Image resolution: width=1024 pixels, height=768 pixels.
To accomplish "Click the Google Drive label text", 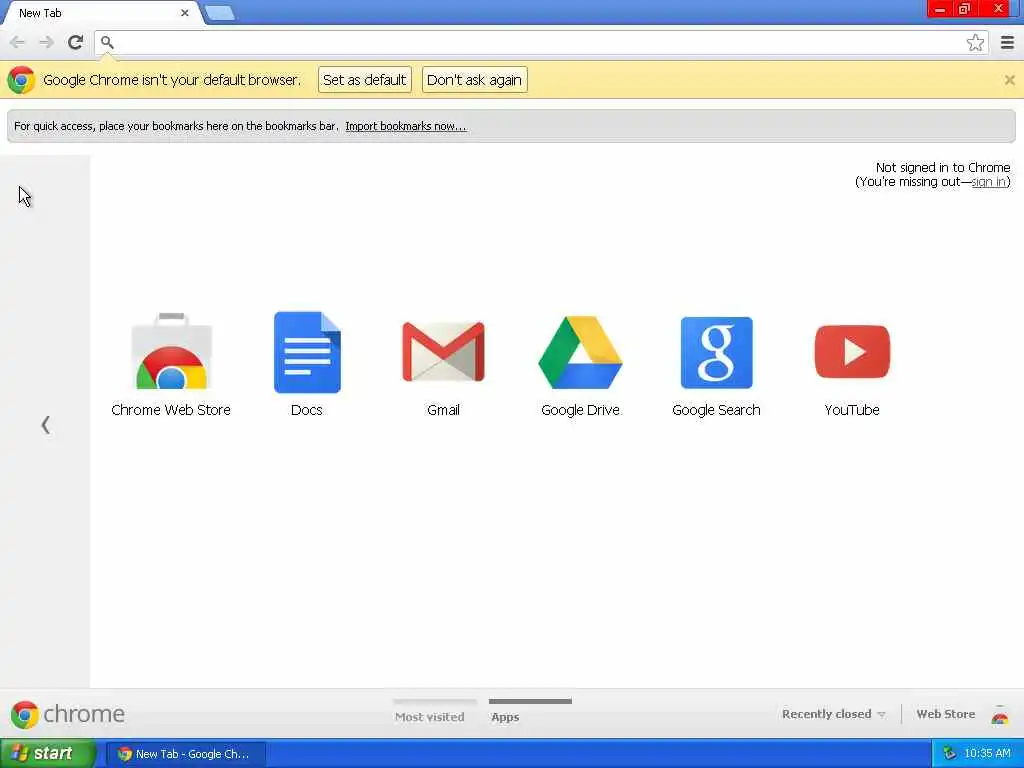I will [580, 410].
